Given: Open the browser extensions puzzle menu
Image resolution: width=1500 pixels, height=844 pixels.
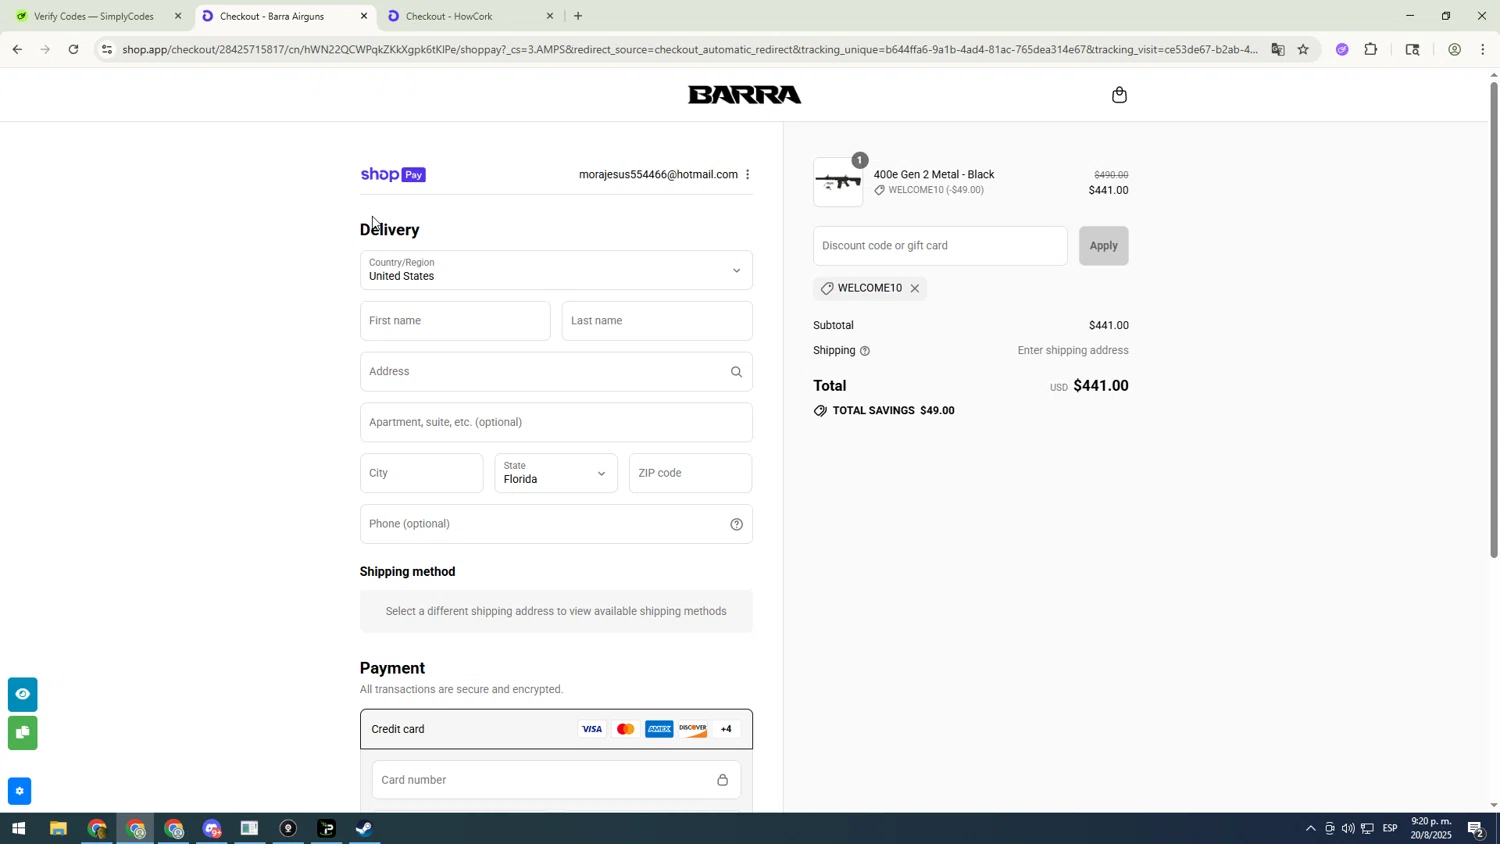Looking at the screenshot, I should tap(1371, 49).
